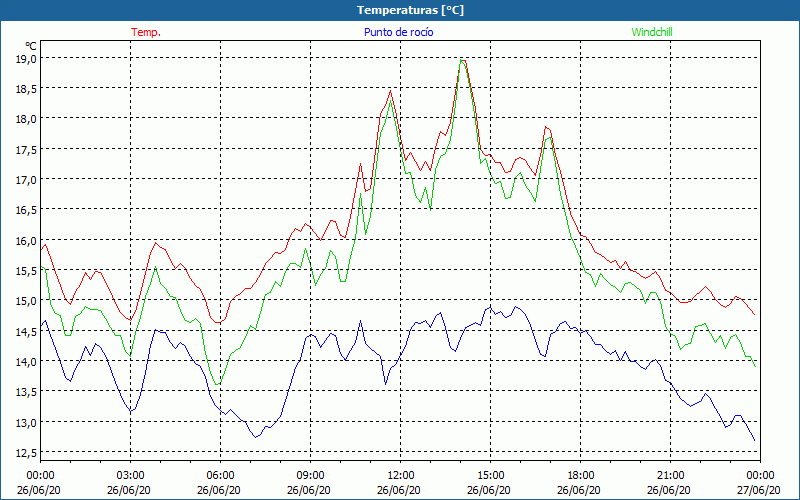Click the 21:00 time axis label
Image resolution: width=800 pixels, height=500 pixels.
pyautogui.click(x=670, y=476)
